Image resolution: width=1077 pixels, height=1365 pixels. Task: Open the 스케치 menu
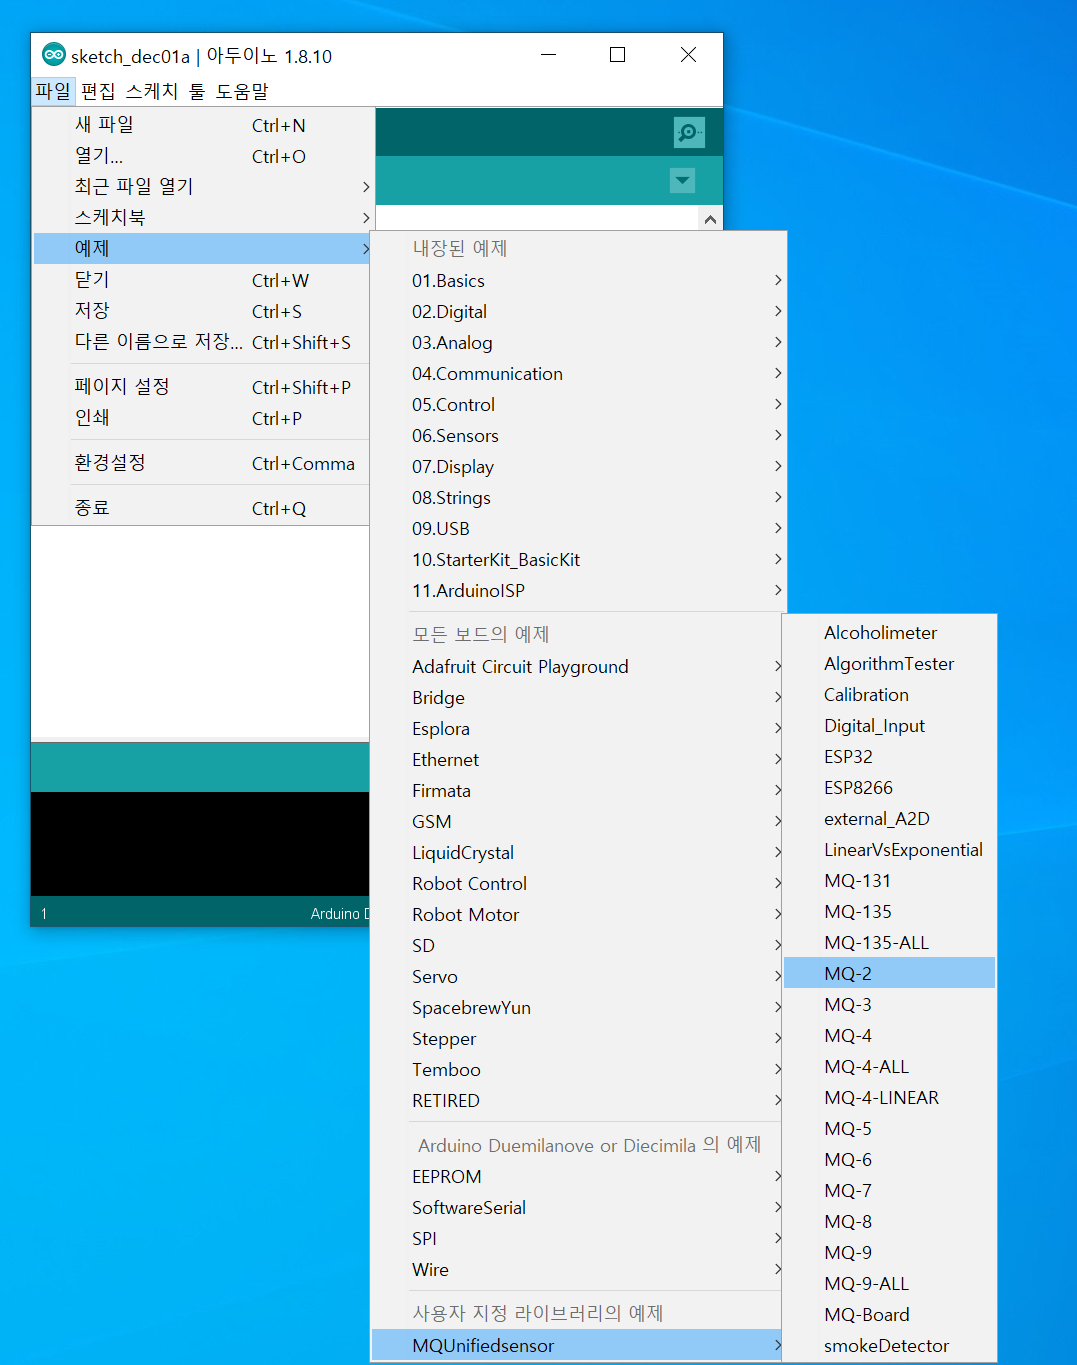coord(152,91)
